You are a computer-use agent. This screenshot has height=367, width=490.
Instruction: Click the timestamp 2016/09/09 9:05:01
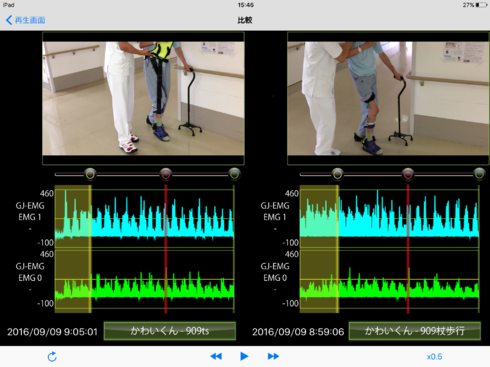(x=52, y=332)
